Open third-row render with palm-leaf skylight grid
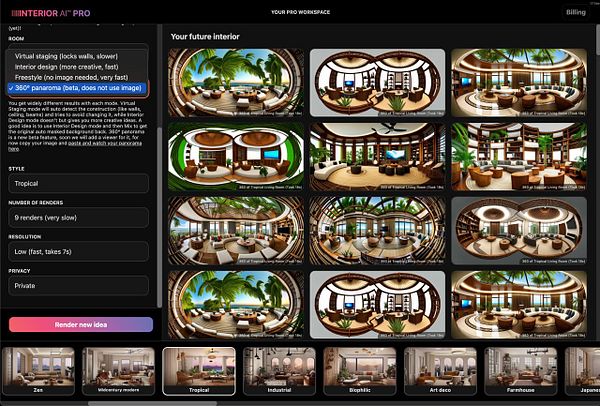The image size is (600, 406). pyautogui.click(x=377, y=231)
